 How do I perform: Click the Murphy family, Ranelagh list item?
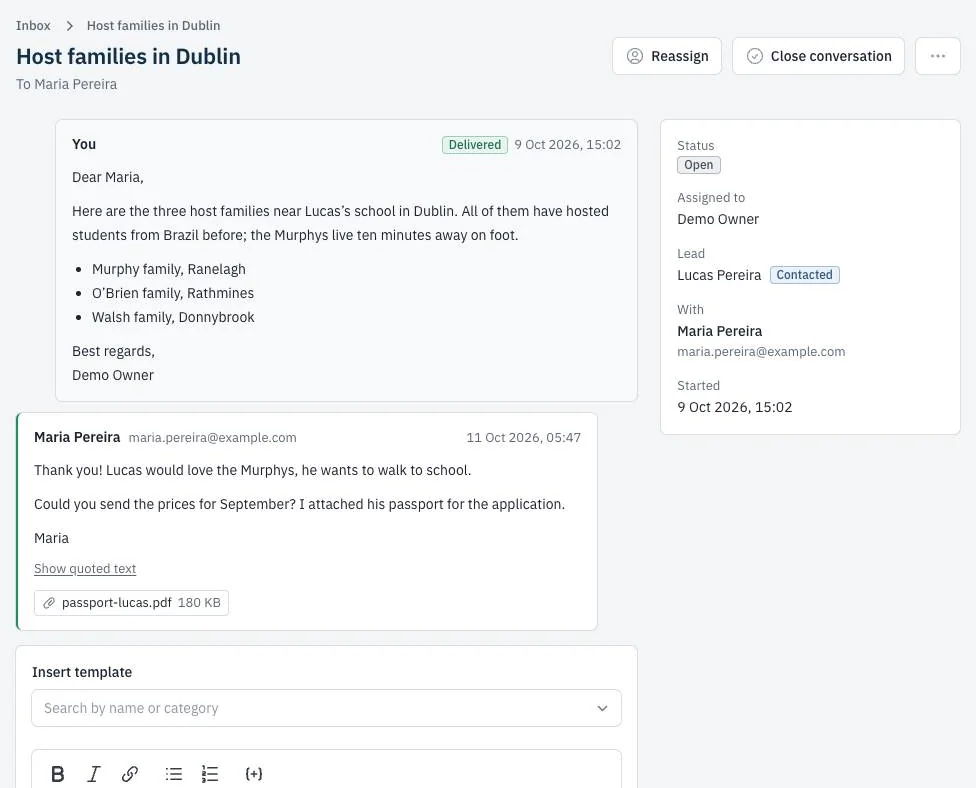tap(169, 269)
